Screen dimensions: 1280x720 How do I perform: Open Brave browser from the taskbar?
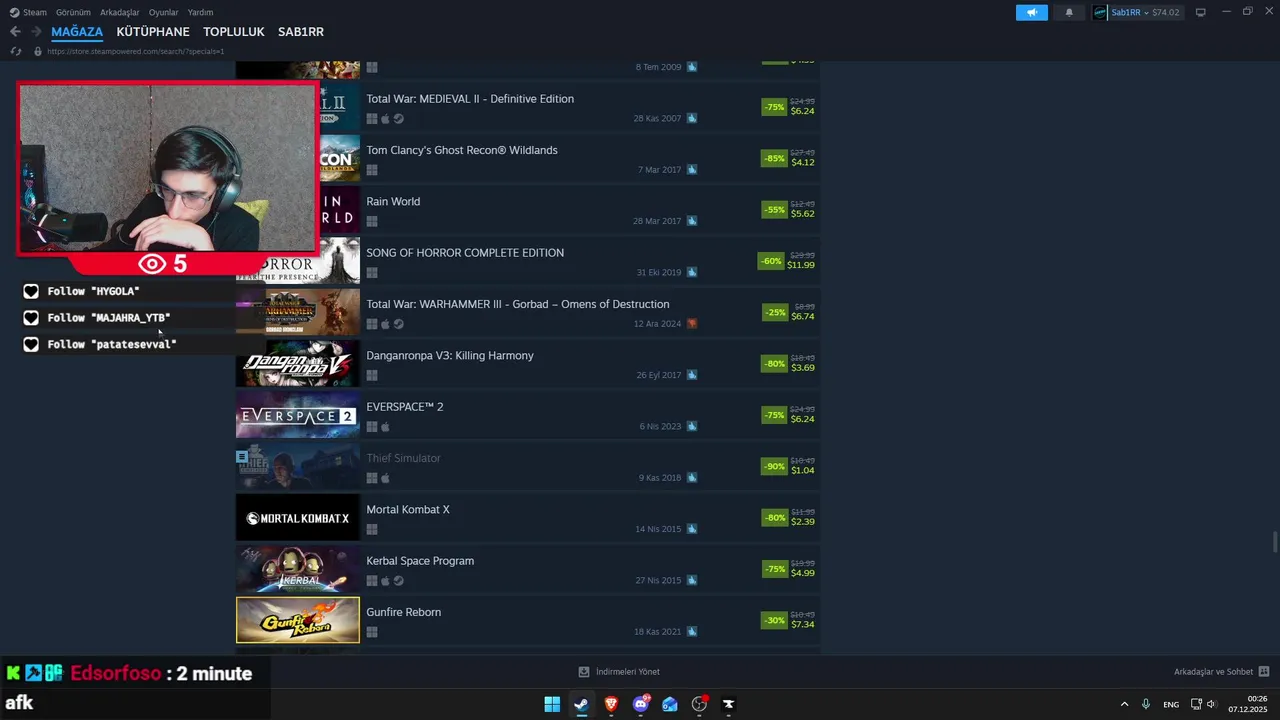coord(611,704)
